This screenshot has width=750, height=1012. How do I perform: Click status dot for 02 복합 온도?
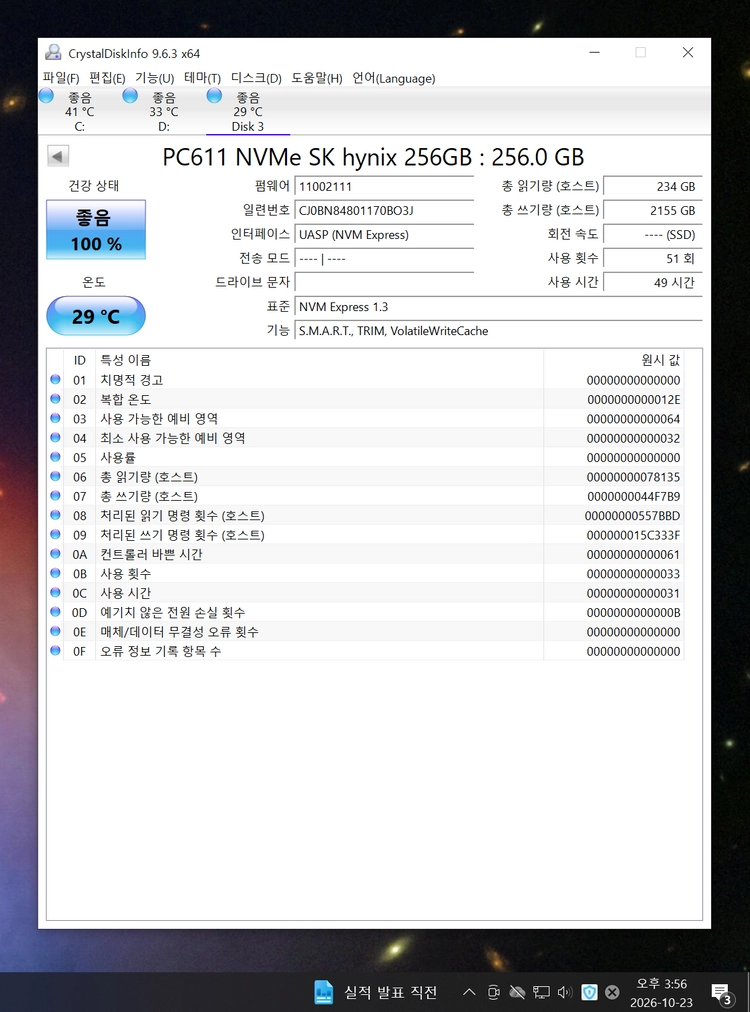56,399
